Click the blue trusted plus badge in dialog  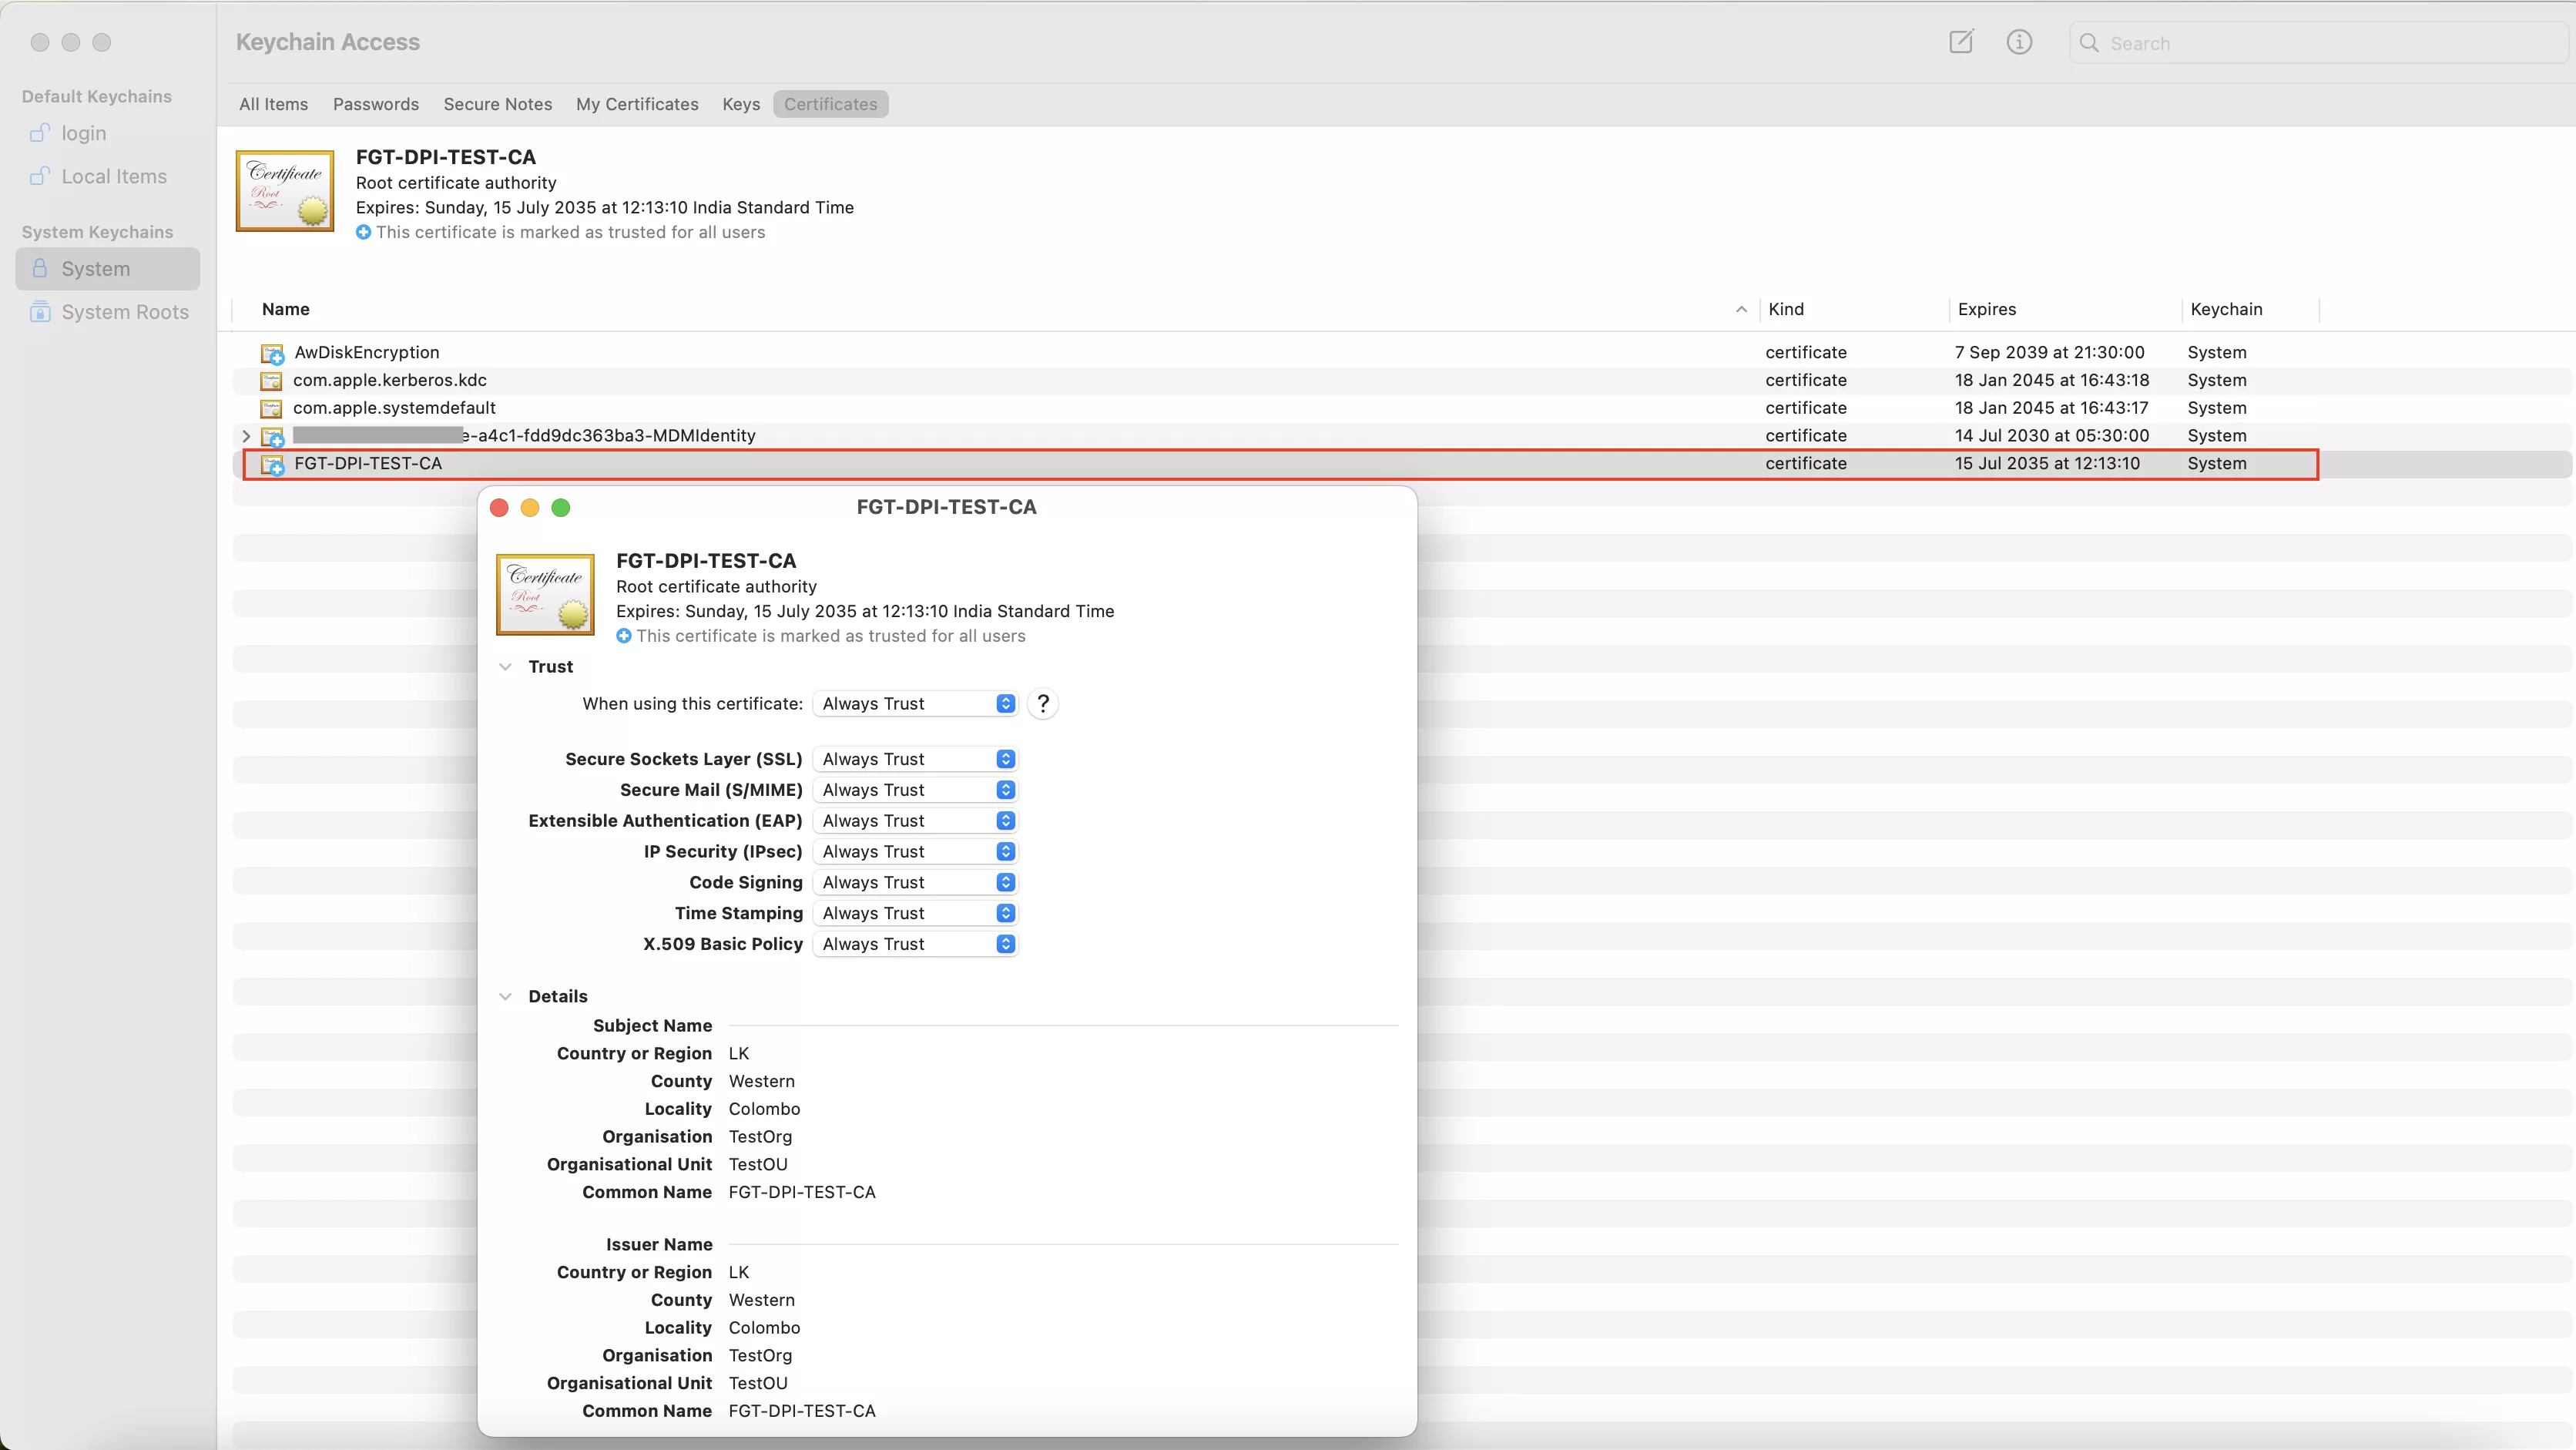click(623, 636)
